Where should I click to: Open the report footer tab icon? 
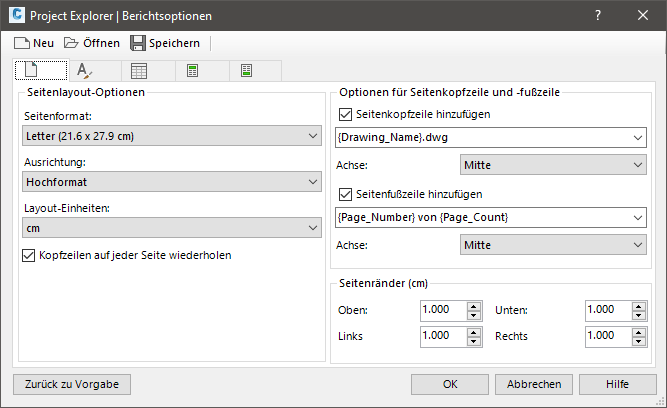pos(246,70)
